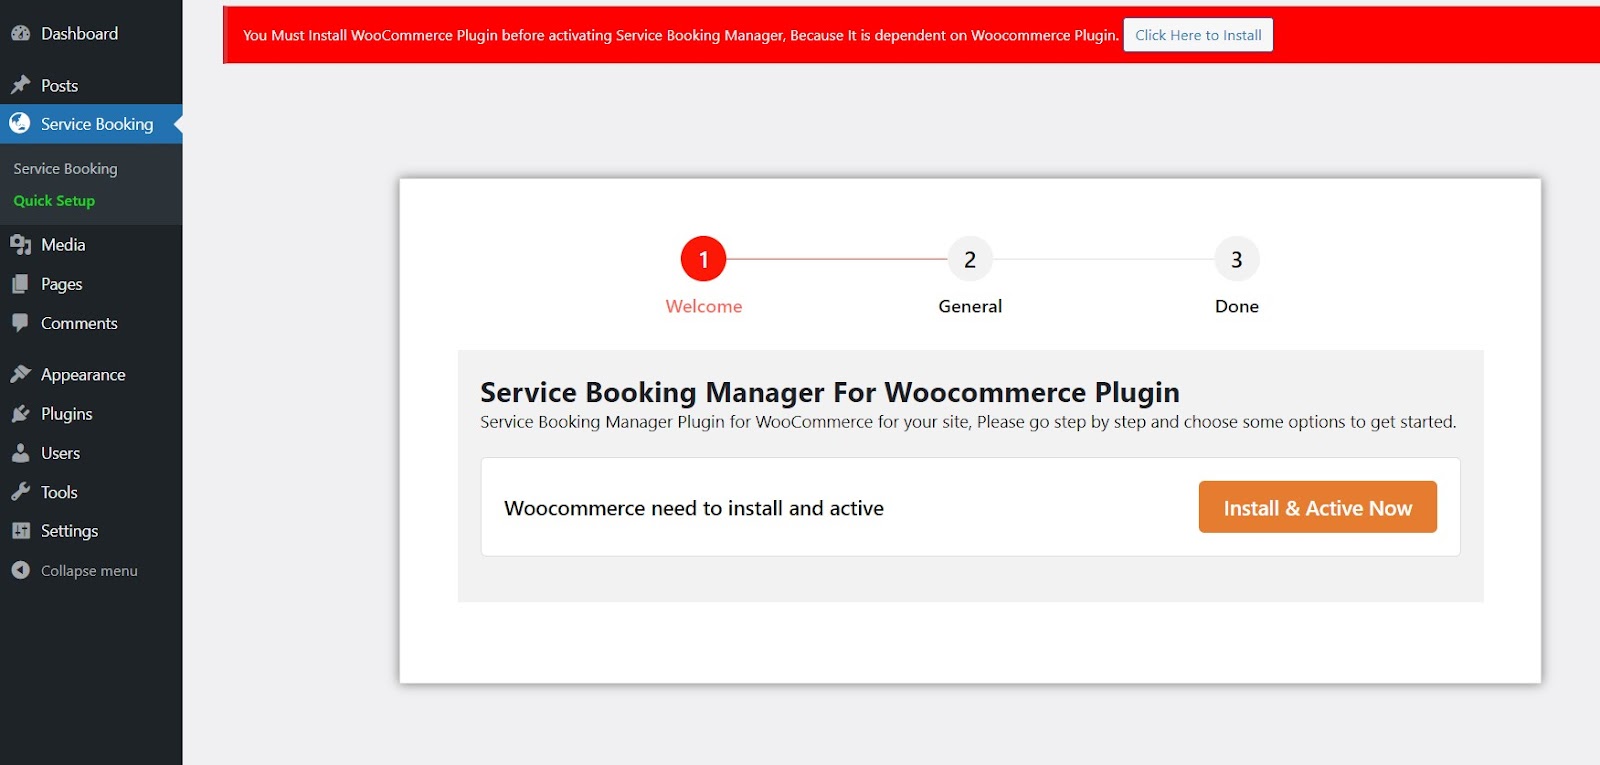Click the Collapse menu text

(89, 571)
